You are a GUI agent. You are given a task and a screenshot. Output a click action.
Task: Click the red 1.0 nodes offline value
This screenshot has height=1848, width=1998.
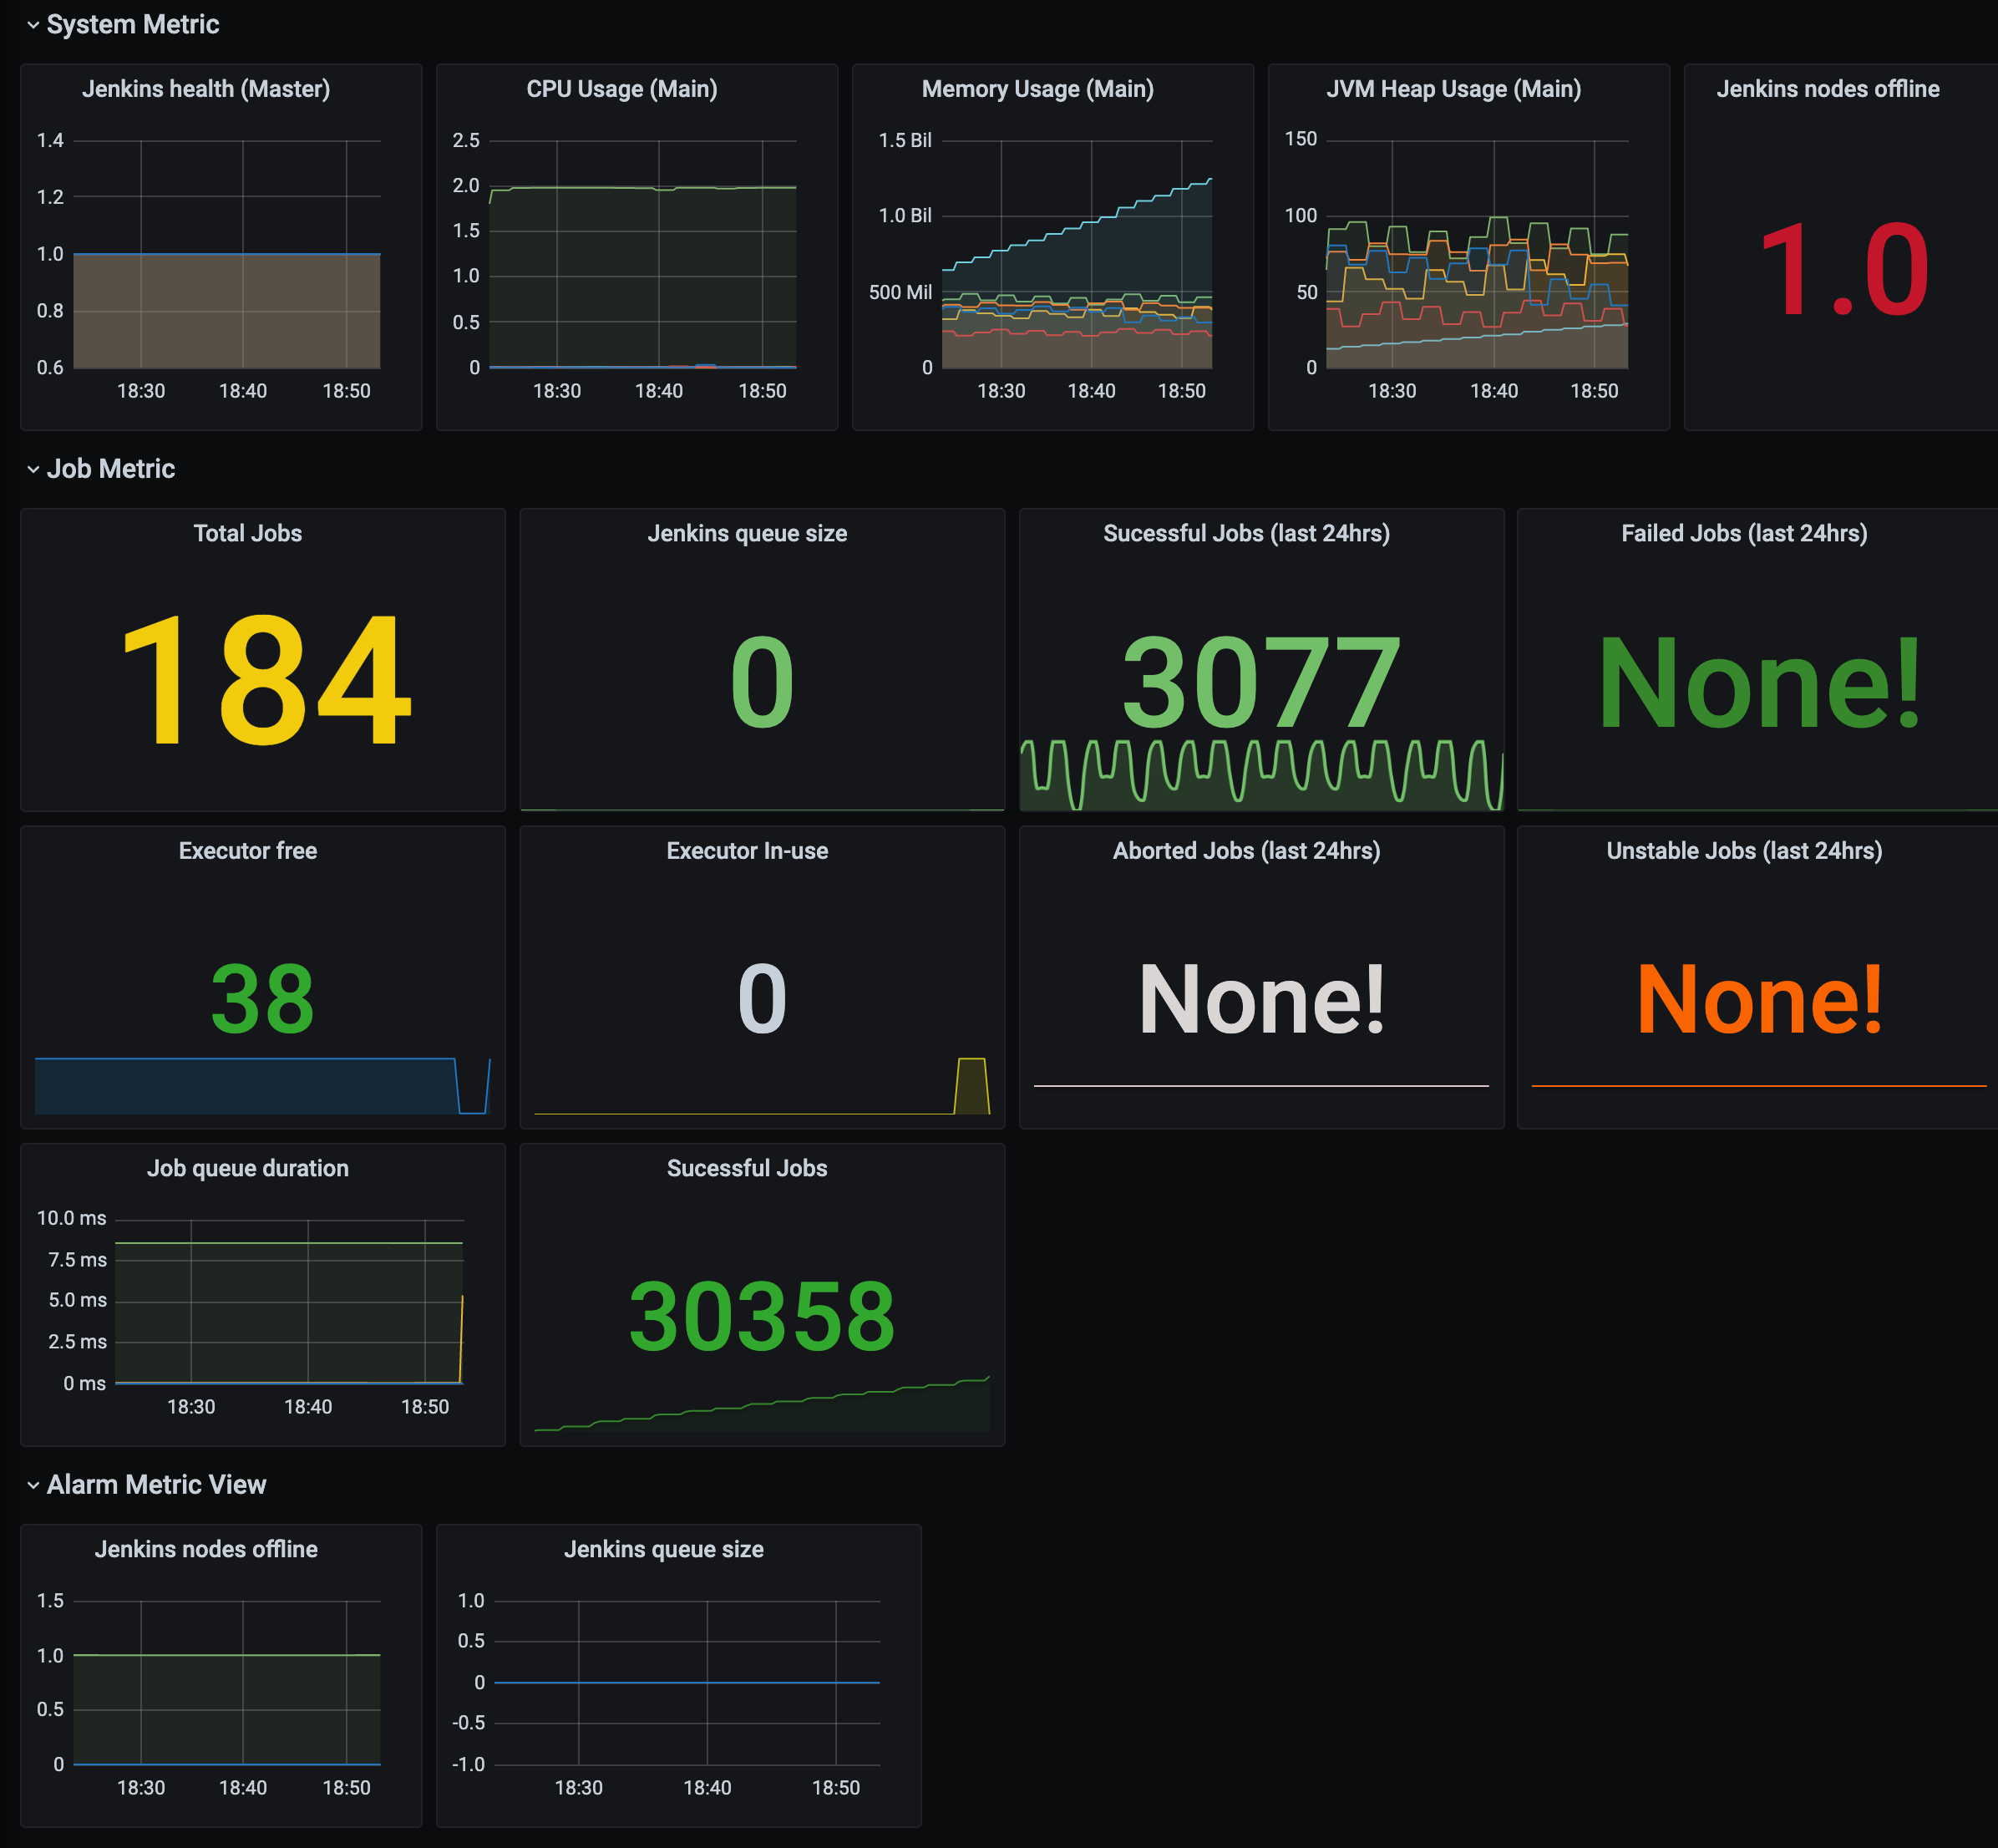(1842, 271)
